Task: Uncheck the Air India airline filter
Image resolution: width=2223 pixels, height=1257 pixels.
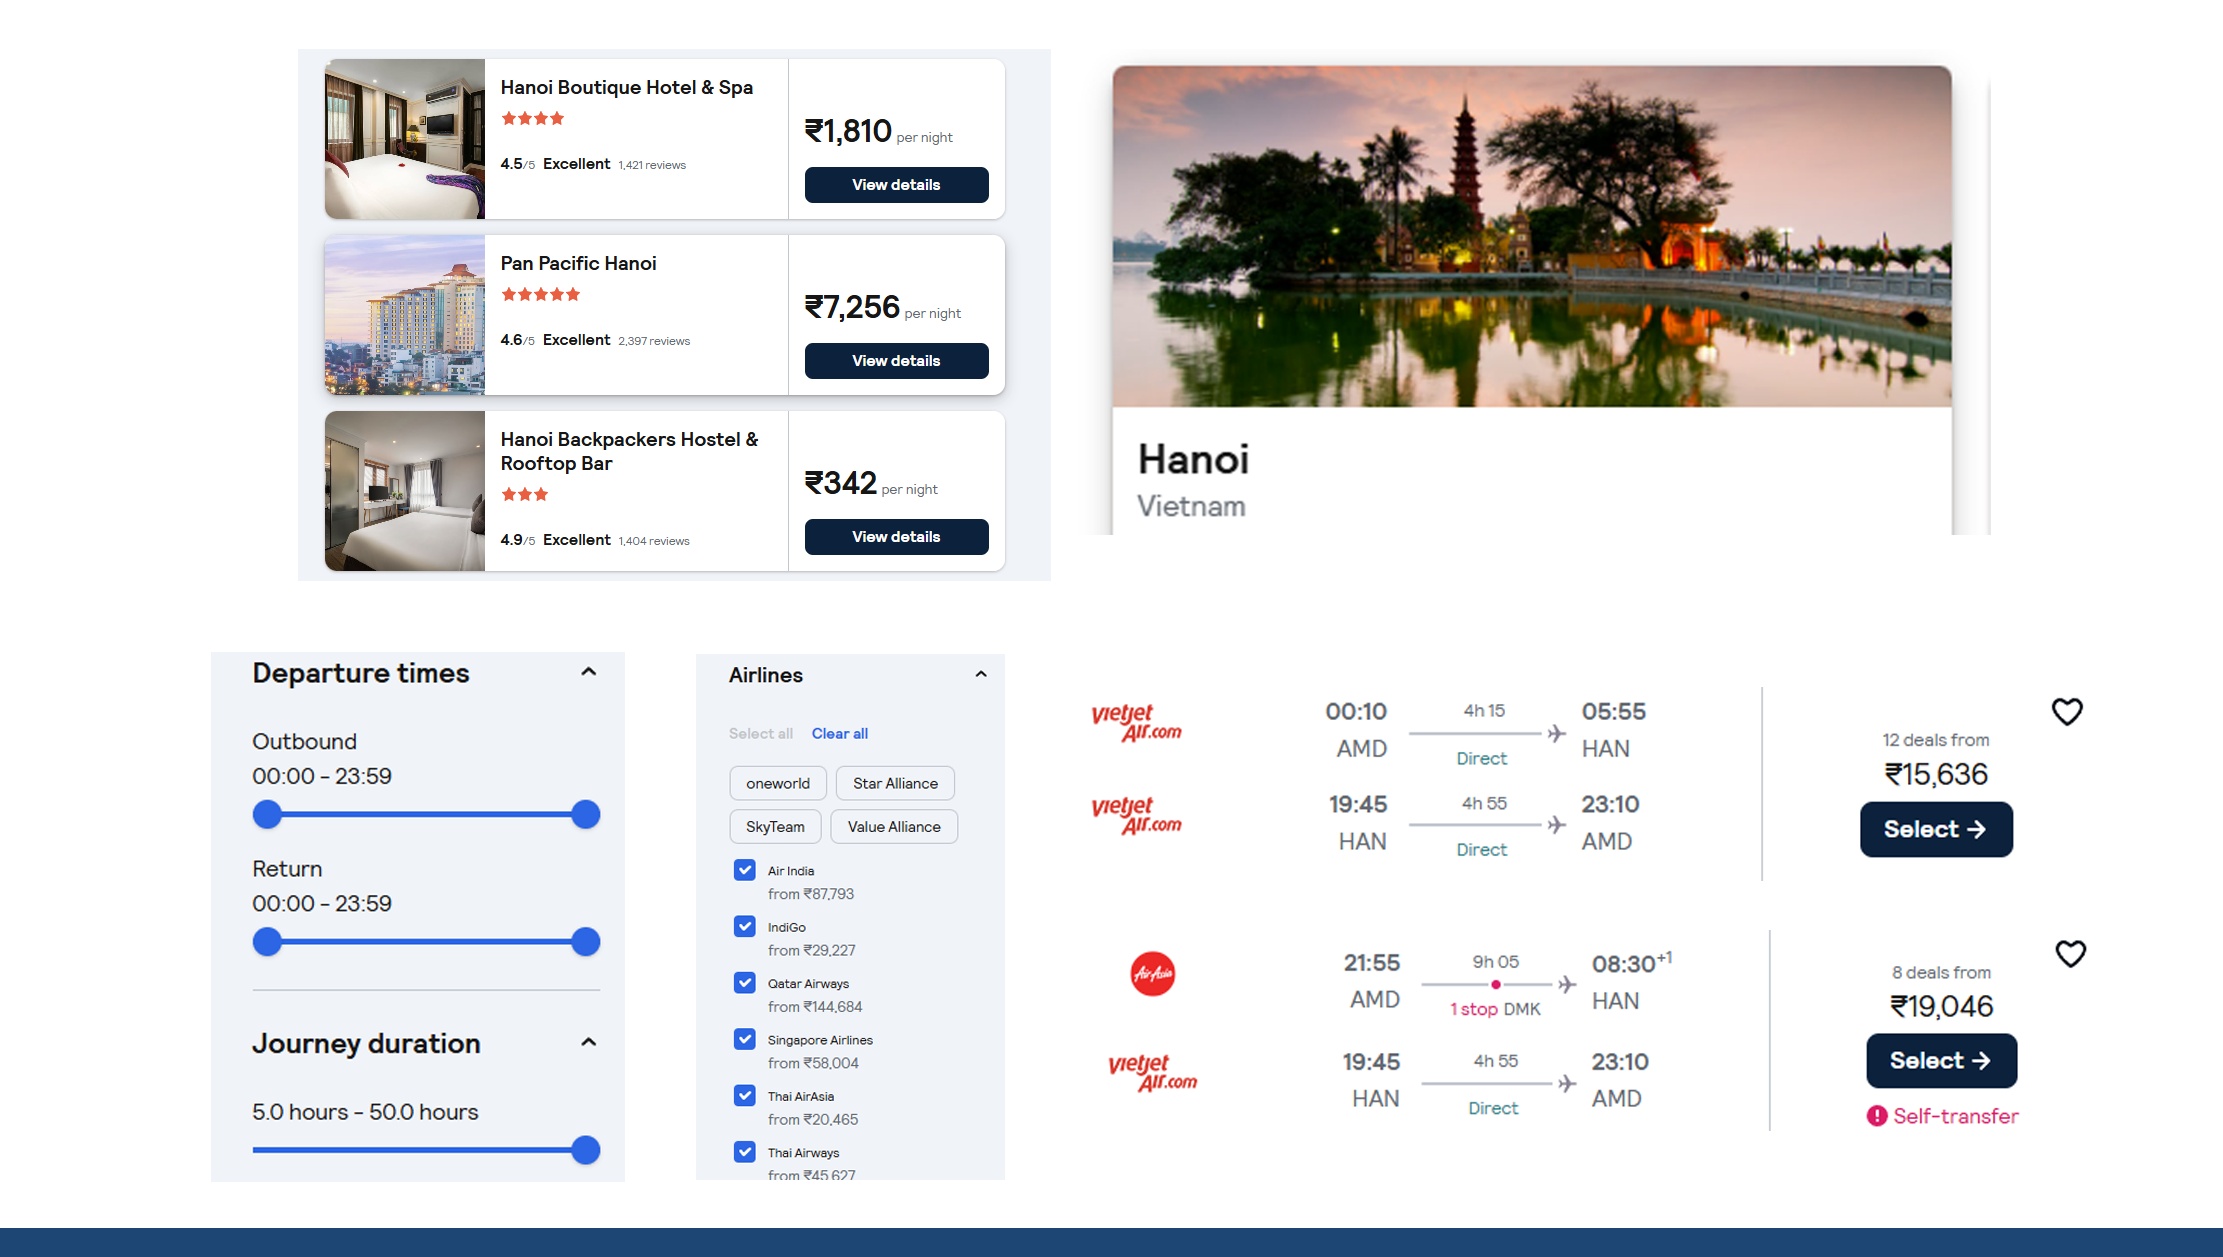Action: (x=743, y=871)
